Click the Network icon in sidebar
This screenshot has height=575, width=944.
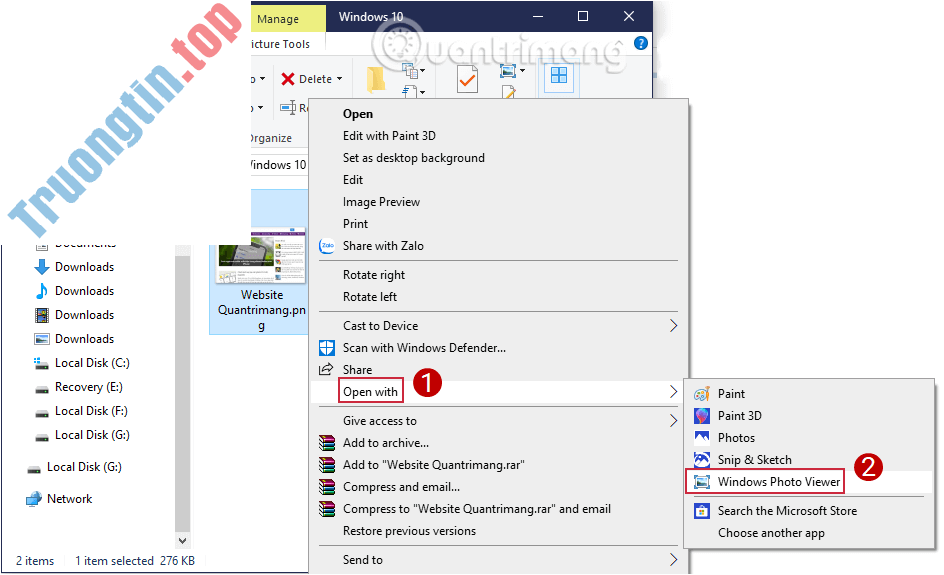(34, 499)
